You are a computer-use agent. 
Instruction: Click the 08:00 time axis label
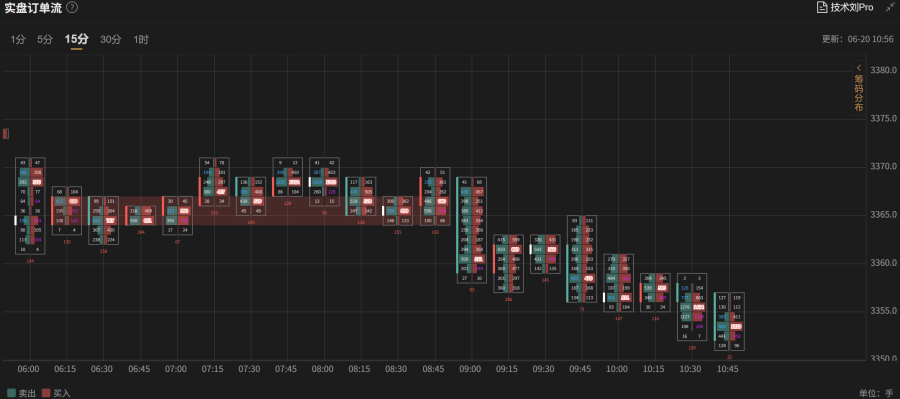323,369
